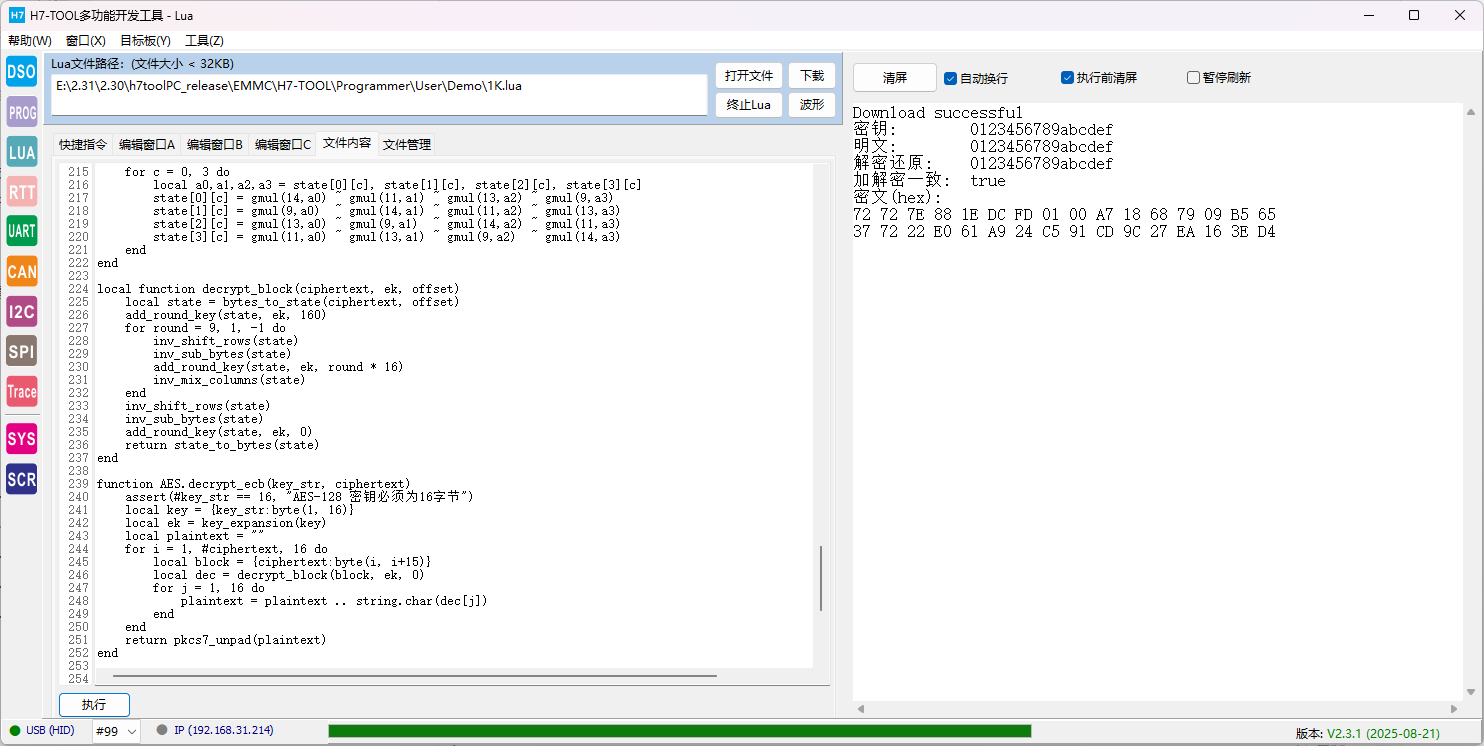Toggle the 执行前清屏 checkbox

tap(1067, 78)
